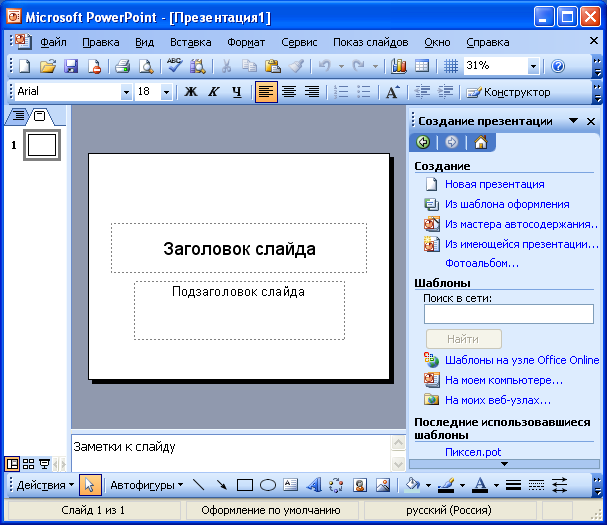The image size is (607, 525).
Task: Show or hide the grid
Action: 451,66
